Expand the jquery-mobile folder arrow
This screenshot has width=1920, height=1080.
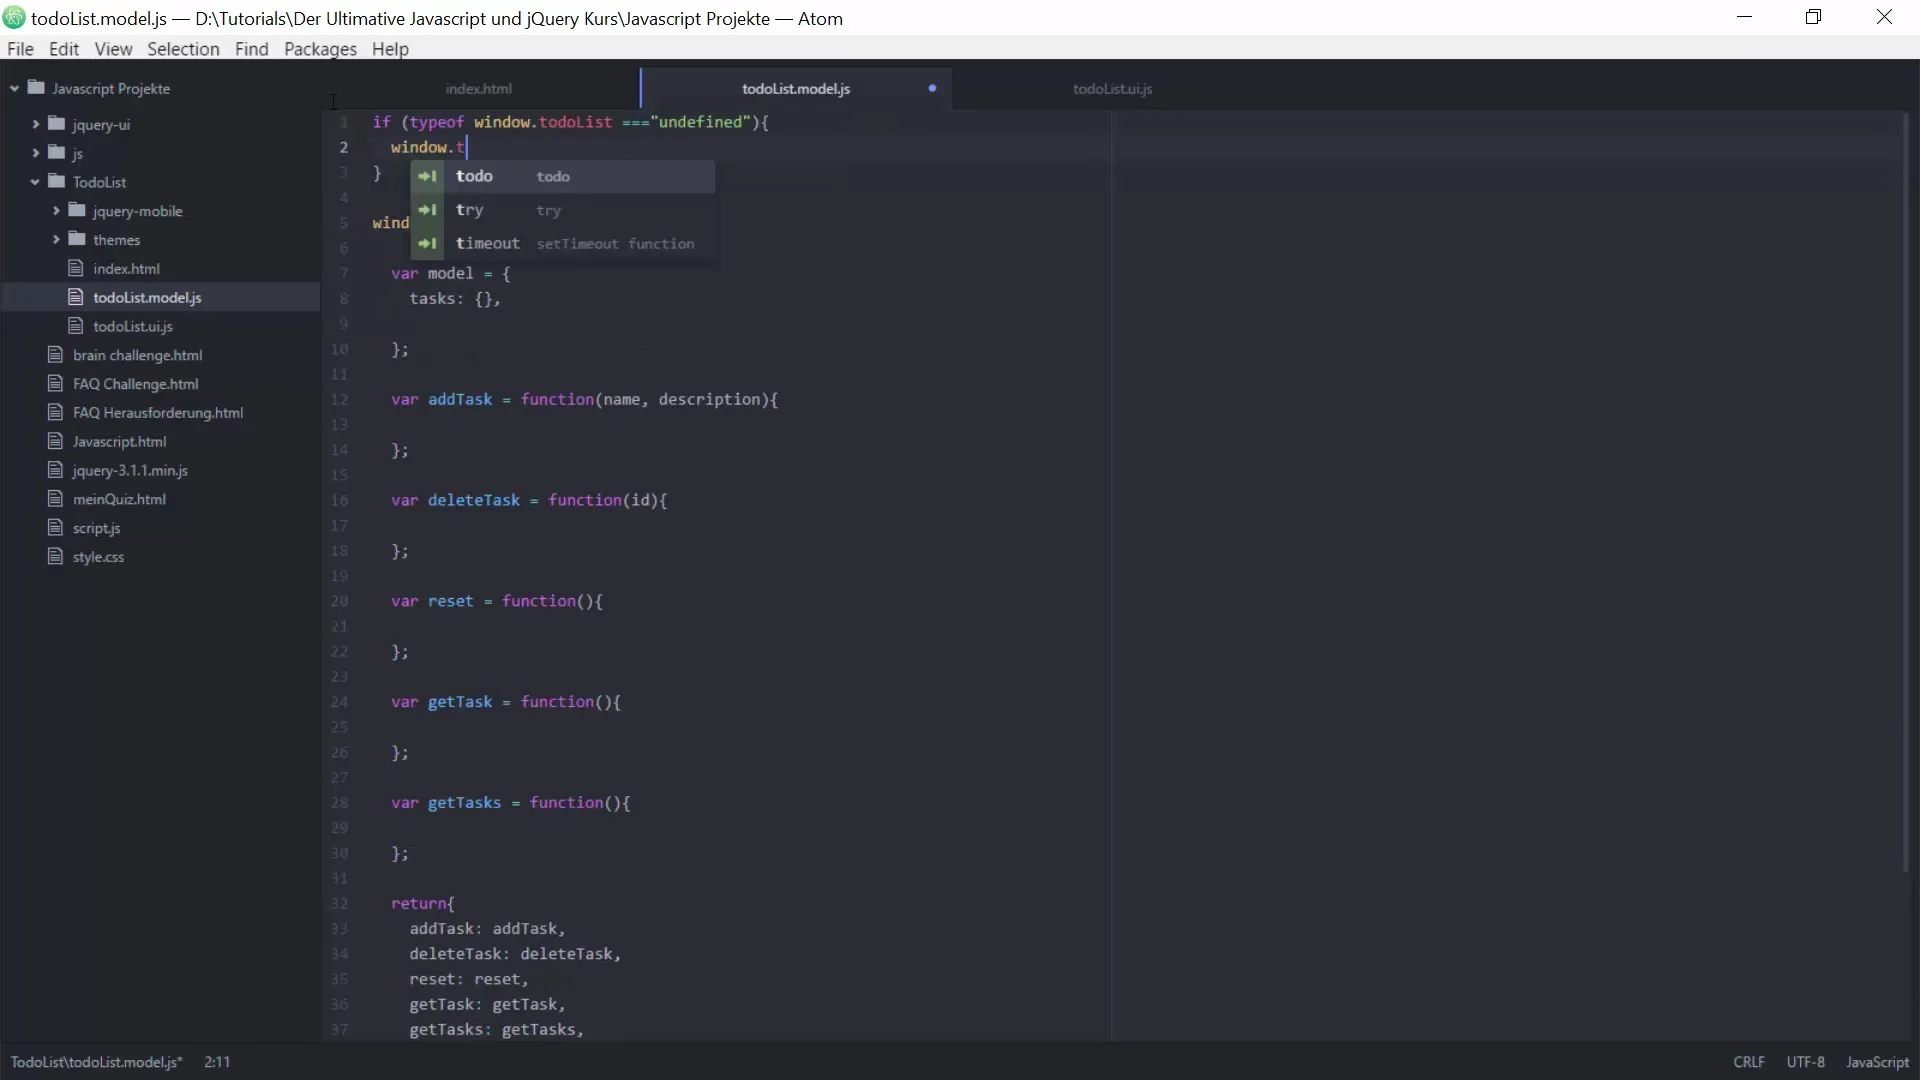tap(56, 211)
